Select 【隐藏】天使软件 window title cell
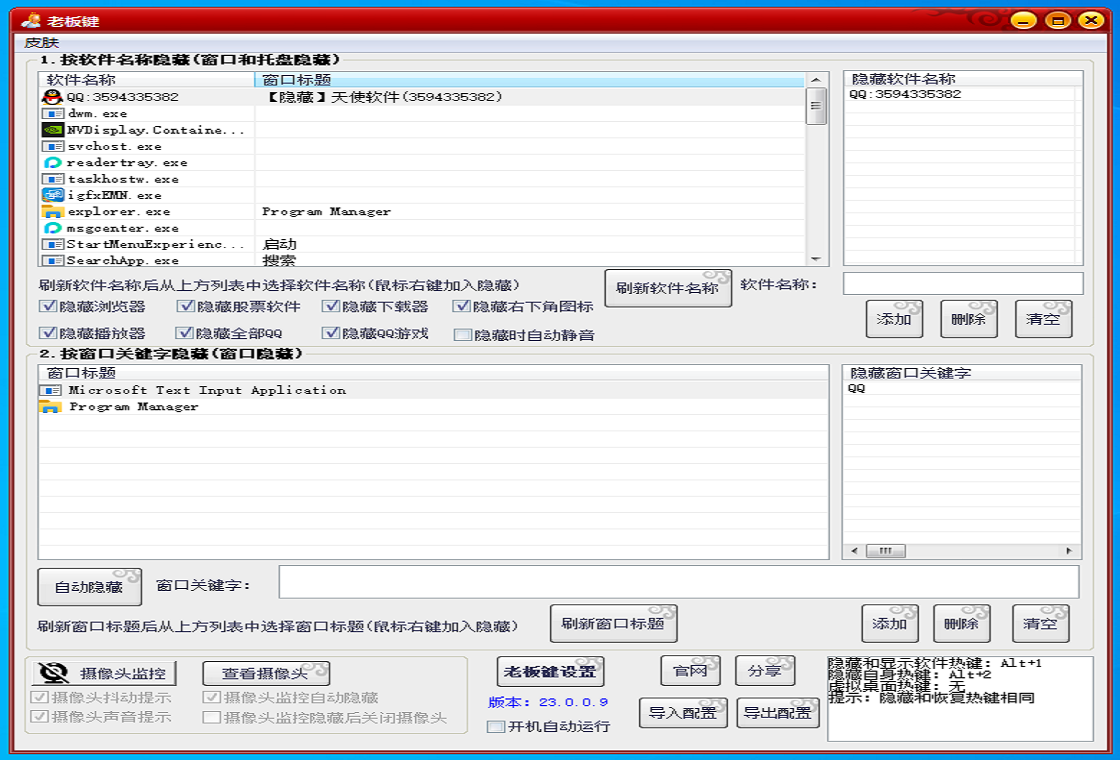The width and height of the screenshot is (1120, 760). 383,96
